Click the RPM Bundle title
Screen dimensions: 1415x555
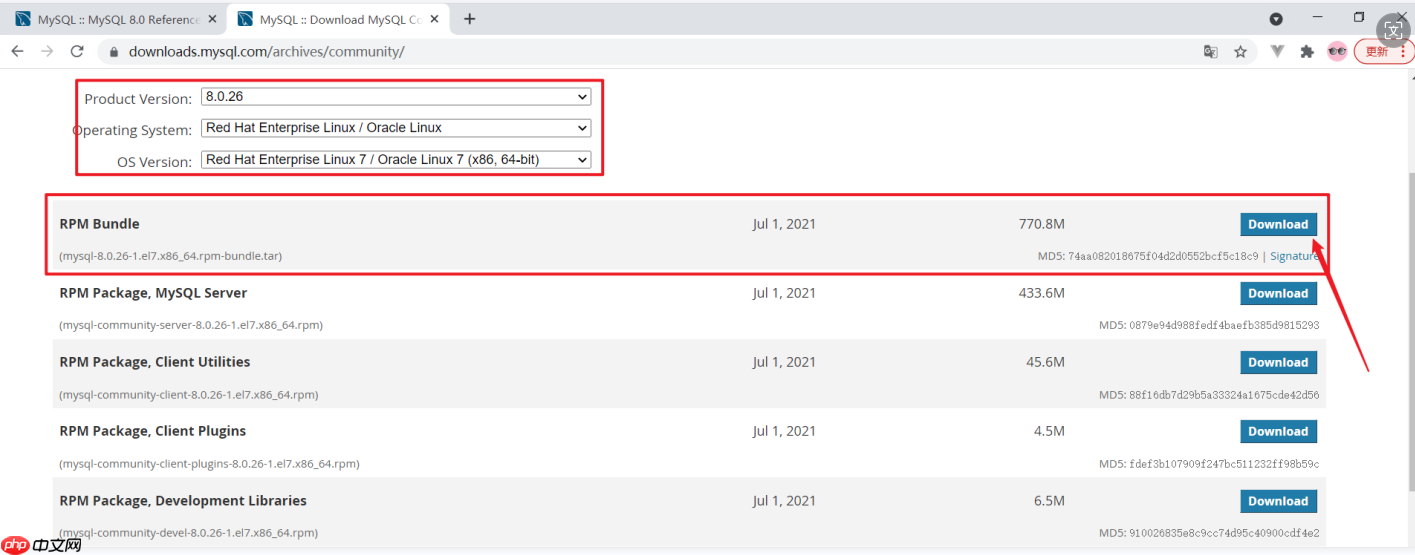100,224
